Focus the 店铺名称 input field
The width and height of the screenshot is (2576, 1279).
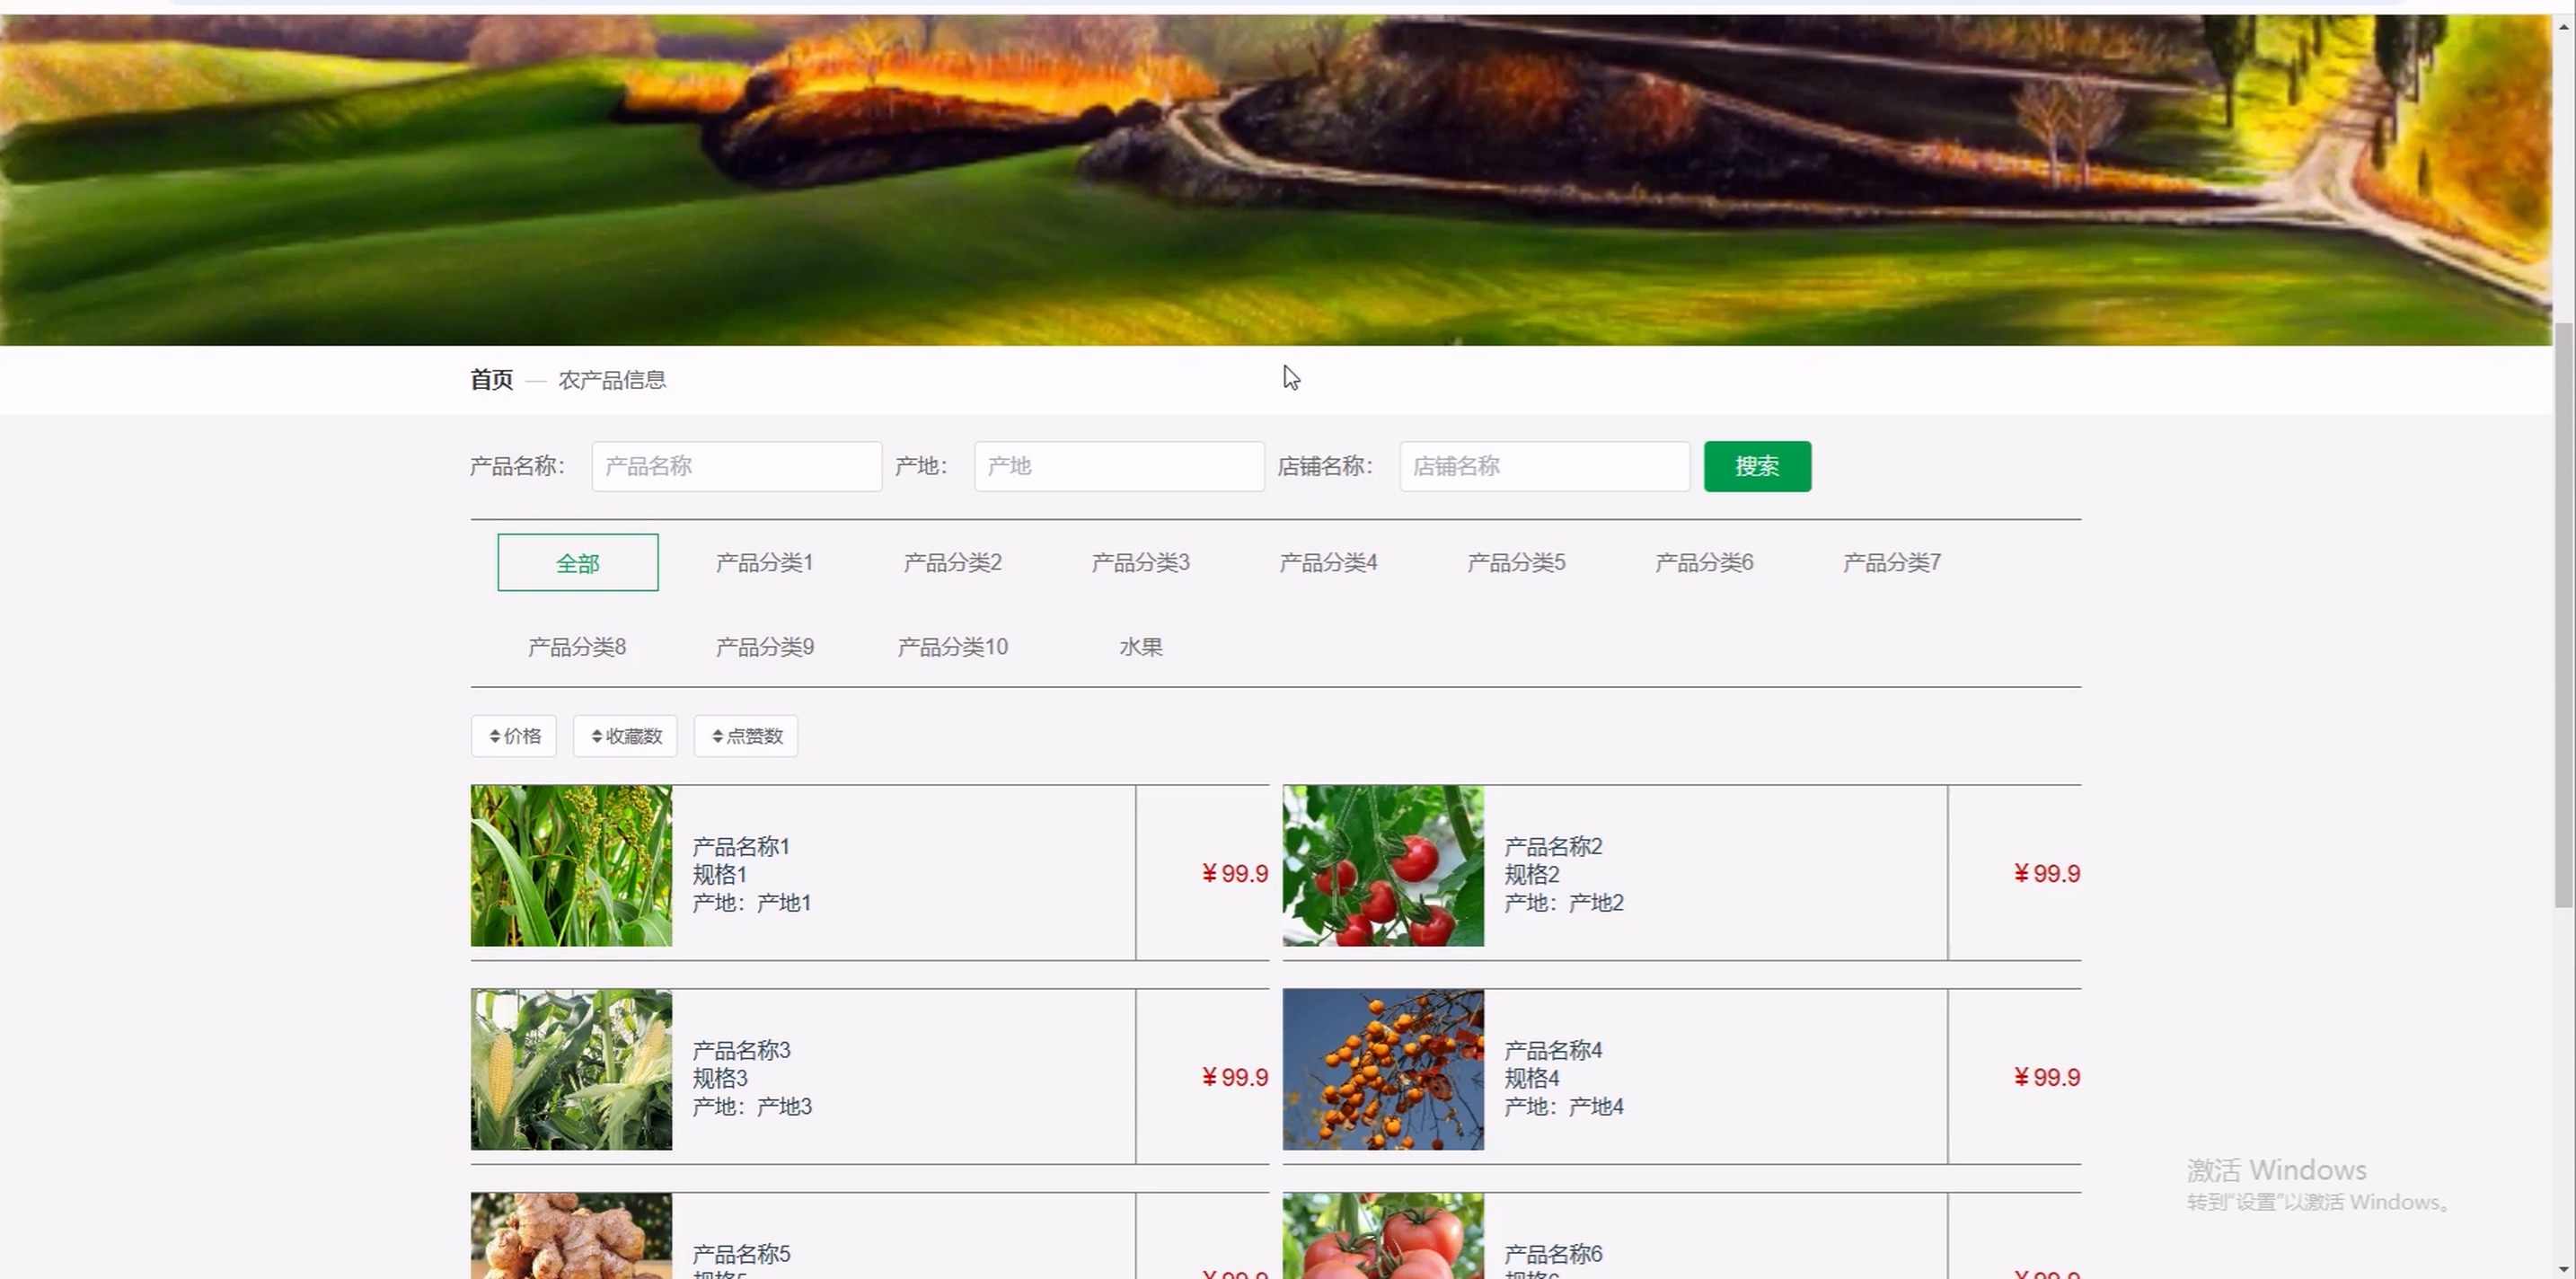(x=1544, y=466)
